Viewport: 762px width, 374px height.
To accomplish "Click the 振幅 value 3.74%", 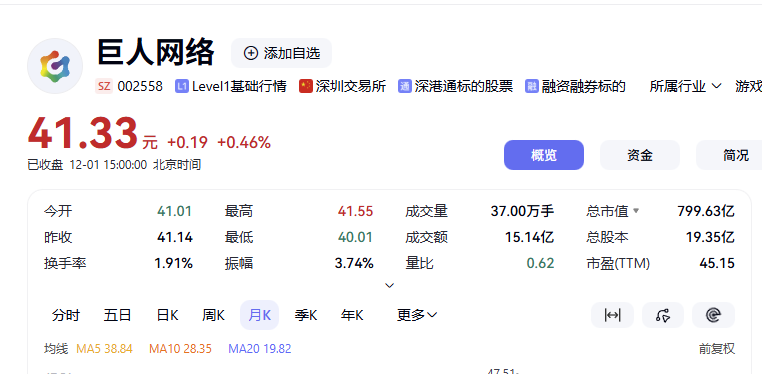I will (354, 264).
